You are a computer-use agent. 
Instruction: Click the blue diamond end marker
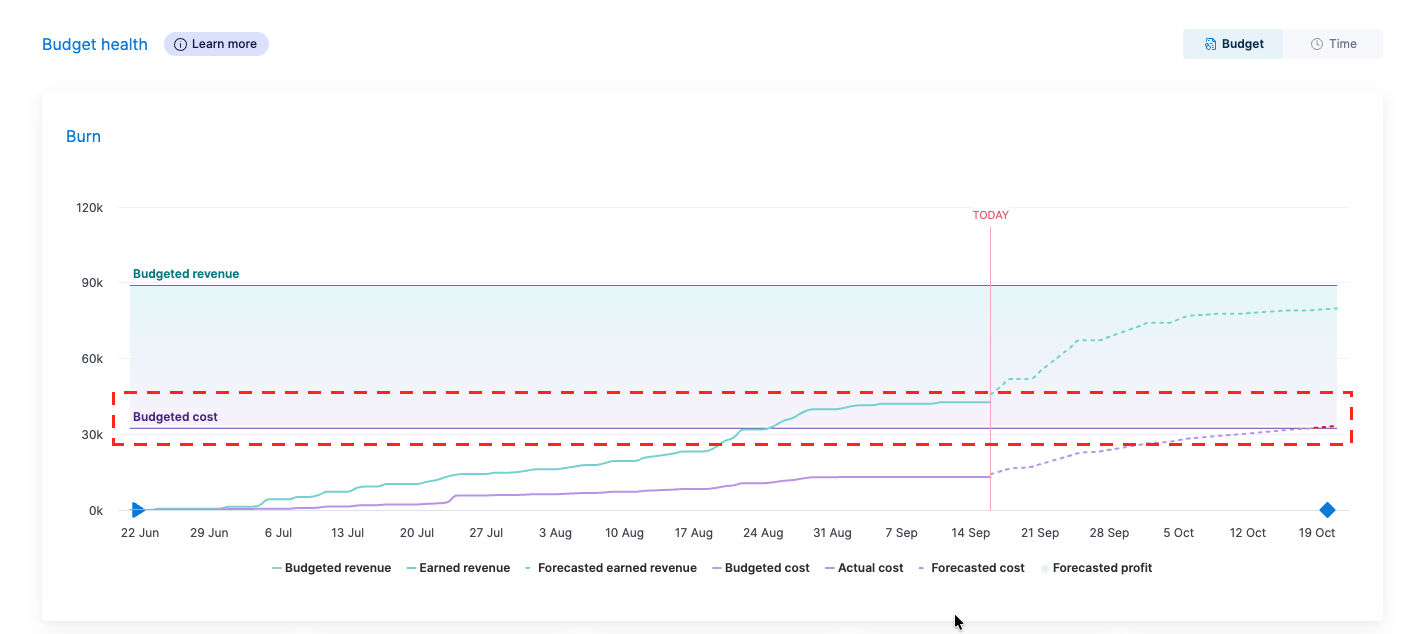pos(1327,510)
